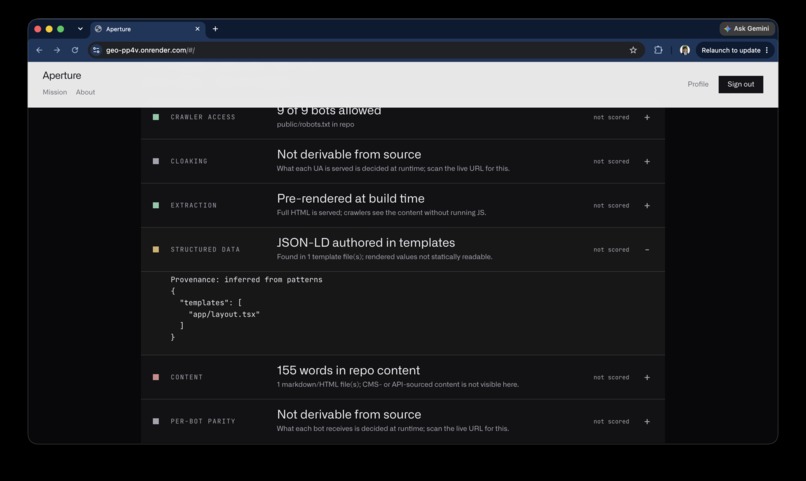Open the tab search dropdown chevron
The width and height of the screenshot is (806, 481).
coord(80,29)
